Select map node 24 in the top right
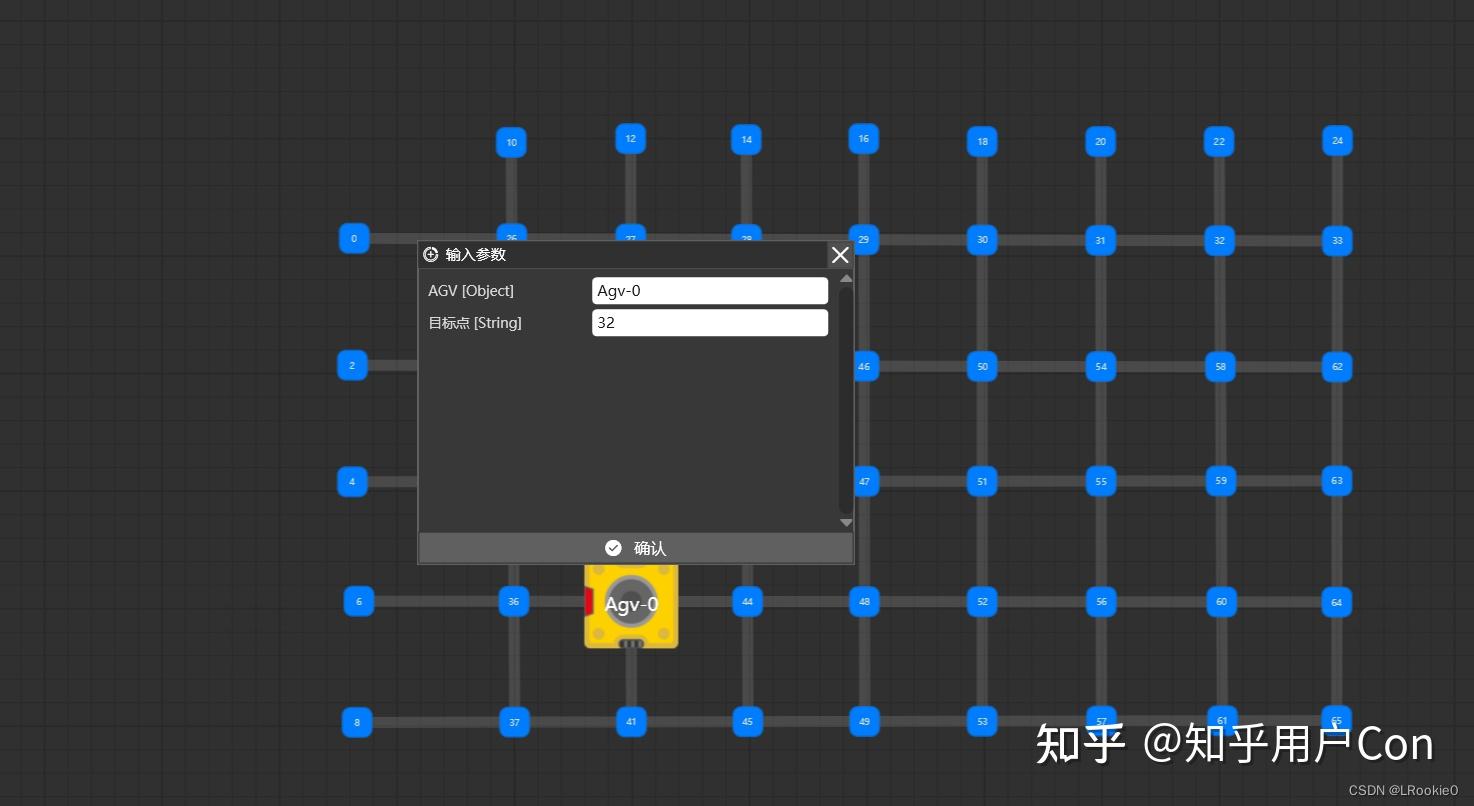The height and width of the screenshot is (806, 1474). pyautogui.click(x=1337, y=140)
